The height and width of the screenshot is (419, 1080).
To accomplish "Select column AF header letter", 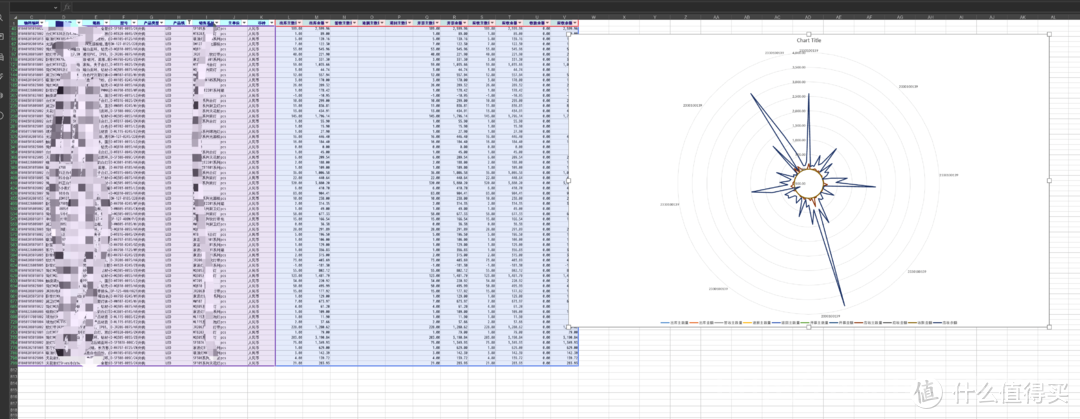I will [869, 17].
